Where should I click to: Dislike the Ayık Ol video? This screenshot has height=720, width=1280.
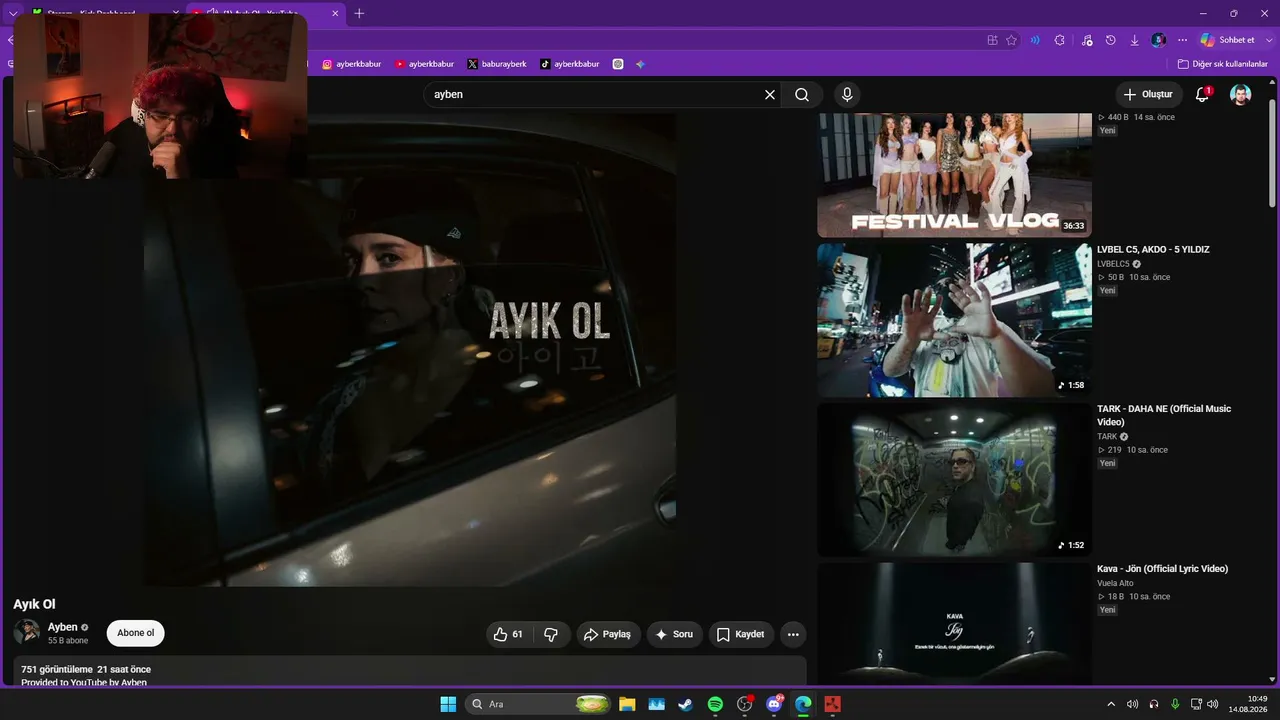(551, 634)
